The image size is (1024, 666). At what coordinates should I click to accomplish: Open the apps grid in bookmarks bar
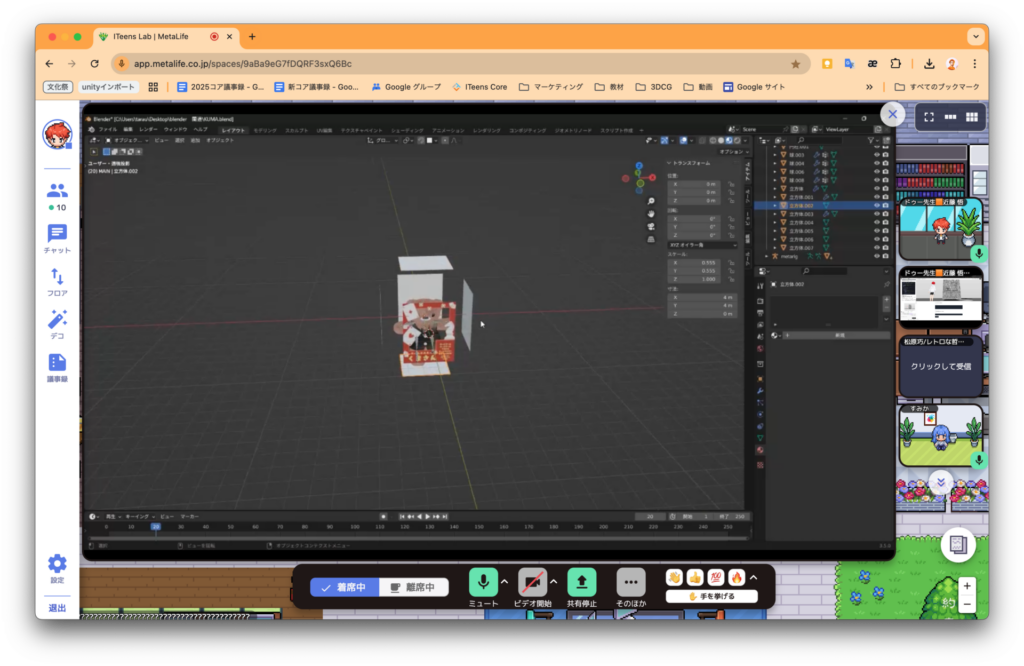pos(153,87)
